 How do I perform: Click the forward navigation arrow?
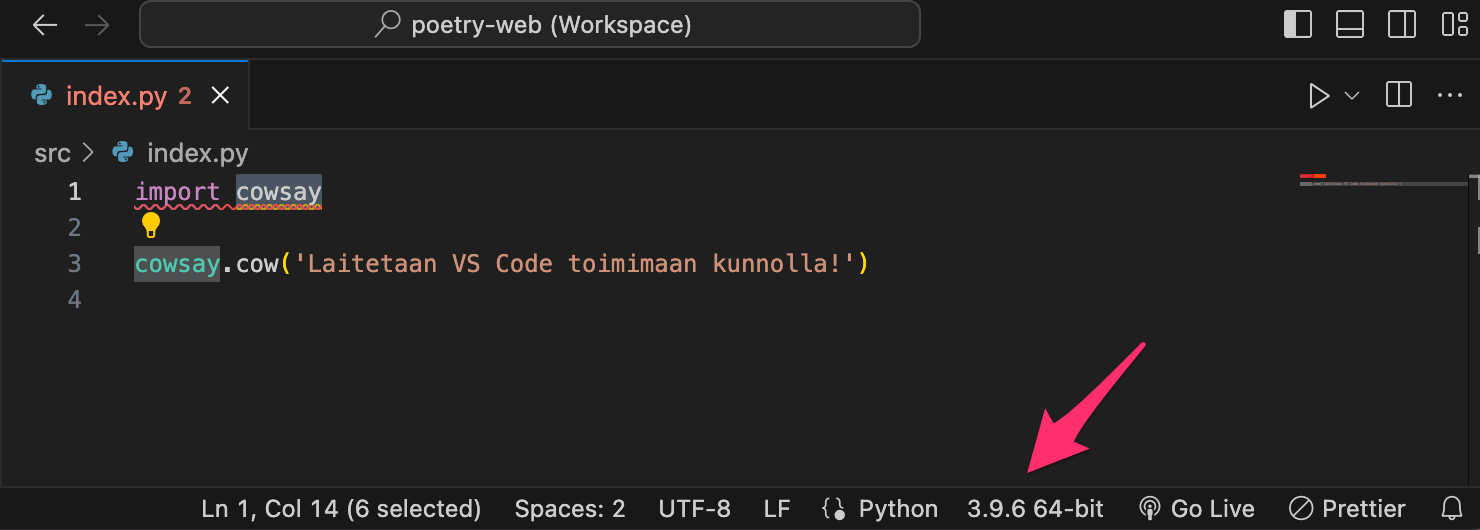(x=97, y=25)
